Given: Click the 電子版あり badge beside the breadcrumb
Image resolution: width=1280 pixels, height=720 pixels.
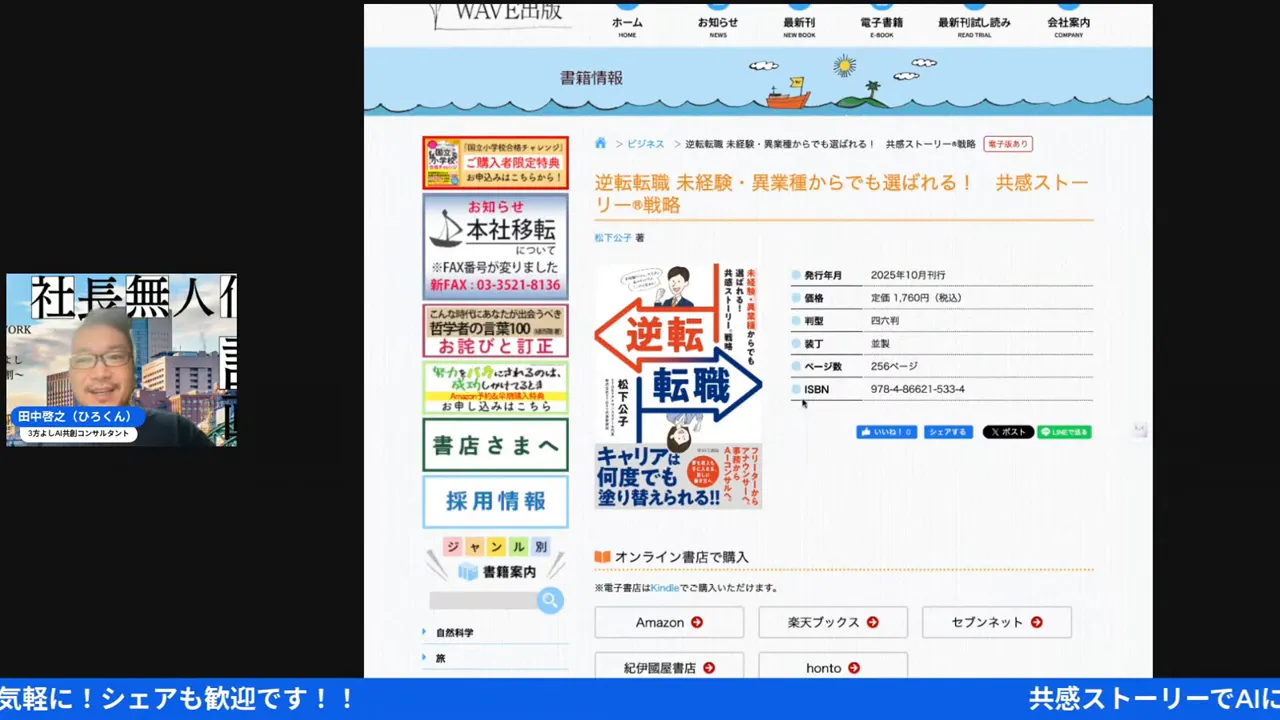Looking at the screenshot, I should coord(1008,144).
